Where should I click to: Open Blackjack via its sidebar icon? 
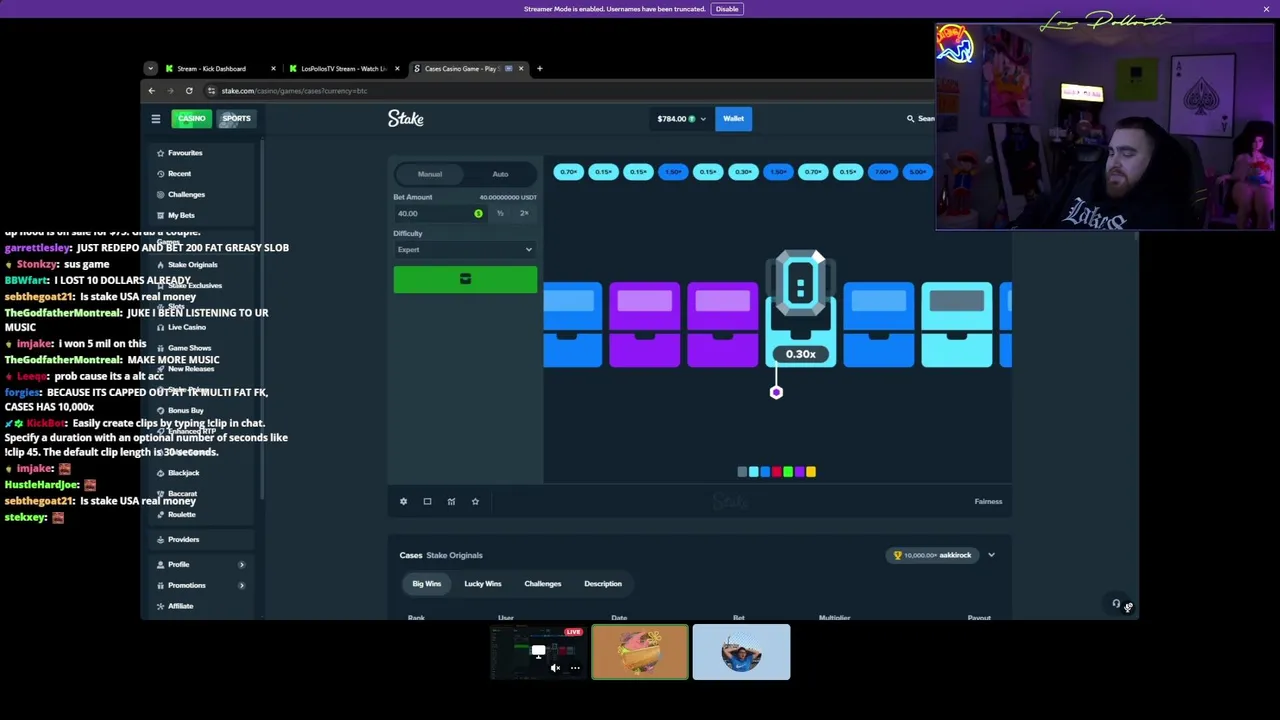coord(160,473)
